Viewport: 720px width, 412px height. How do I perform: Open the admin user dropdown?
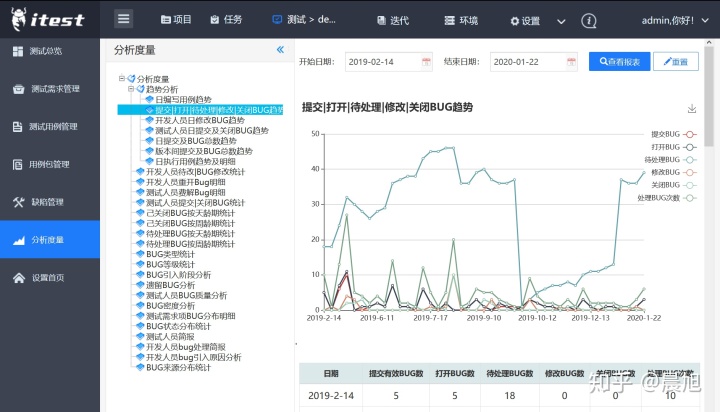click(675, 20)
